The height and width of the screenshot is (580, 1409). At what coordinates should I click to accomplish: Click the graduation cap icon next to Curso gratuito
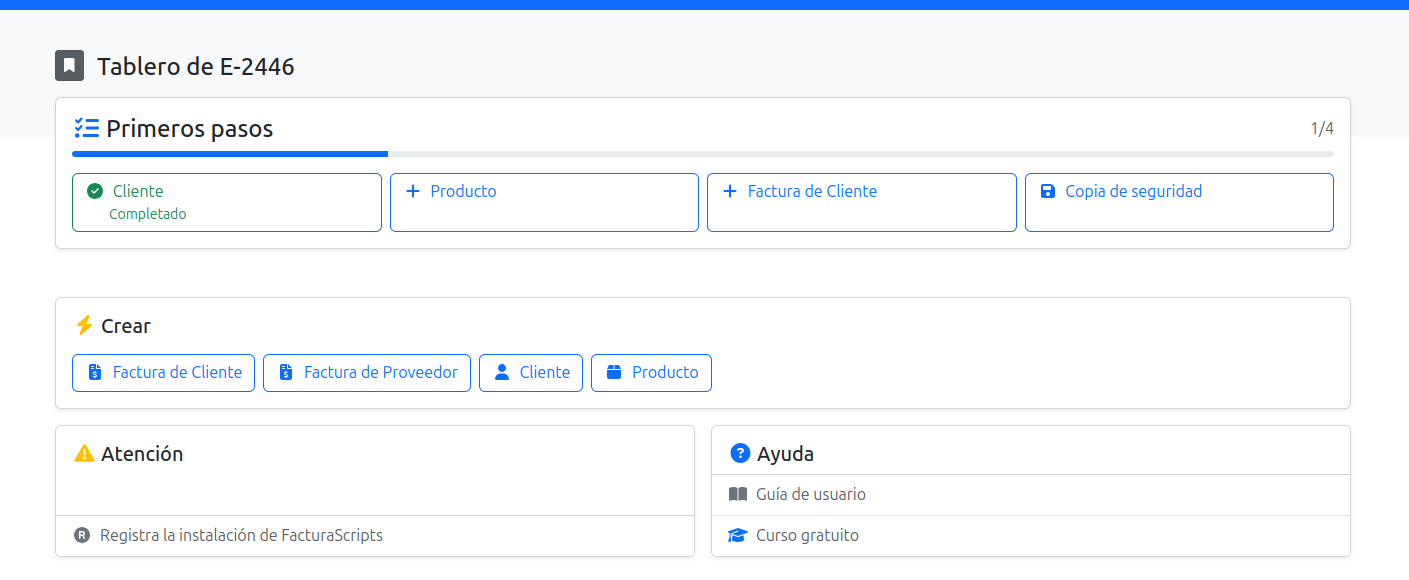(738, 535)
